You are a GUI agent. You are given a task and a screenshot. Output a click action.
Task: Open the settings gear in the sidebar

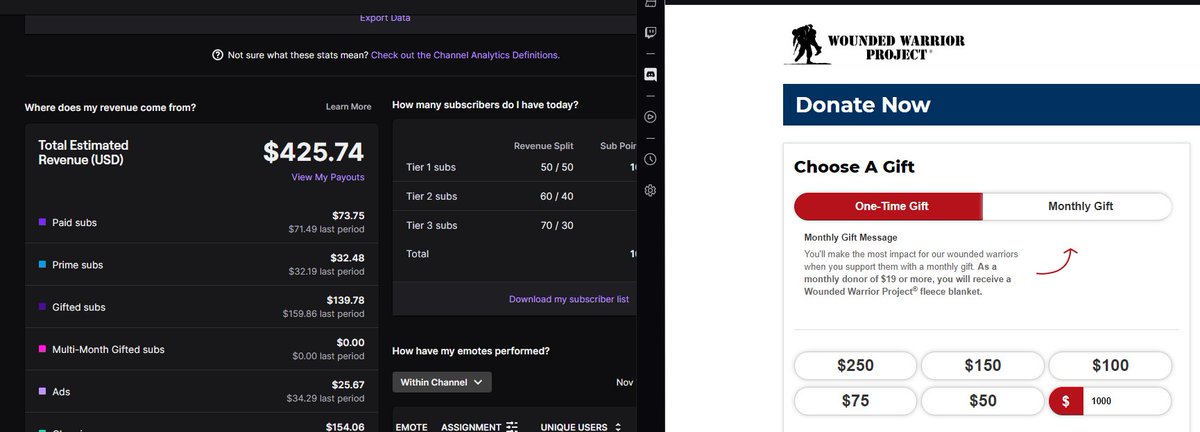[x=650, y=190]
